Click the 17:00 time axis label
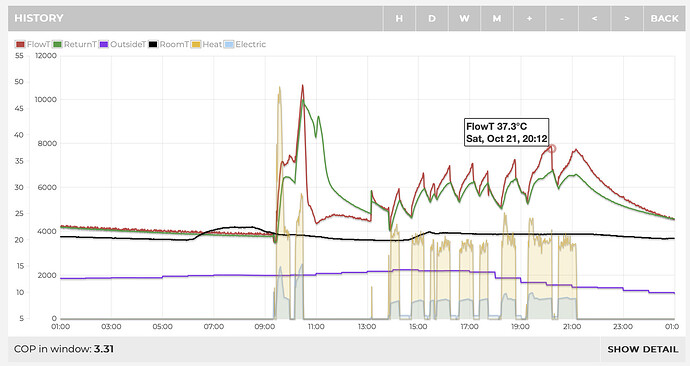 [470, 326]
